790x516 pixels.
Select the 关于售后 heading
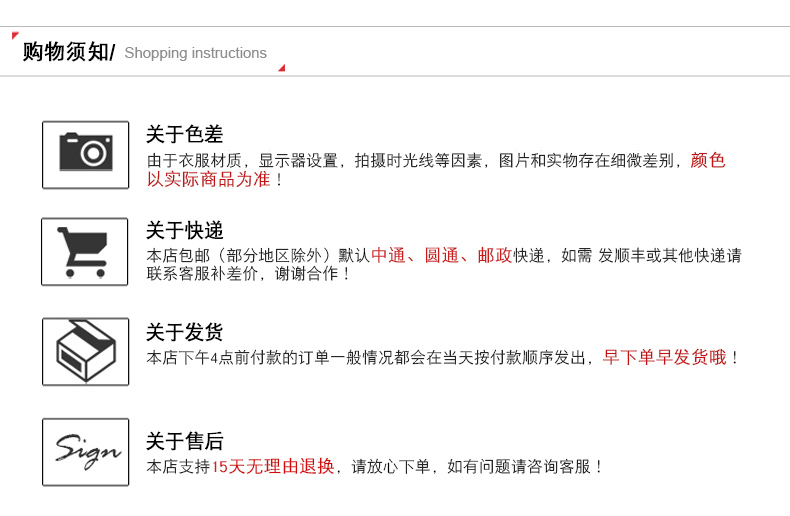(184, 441)
